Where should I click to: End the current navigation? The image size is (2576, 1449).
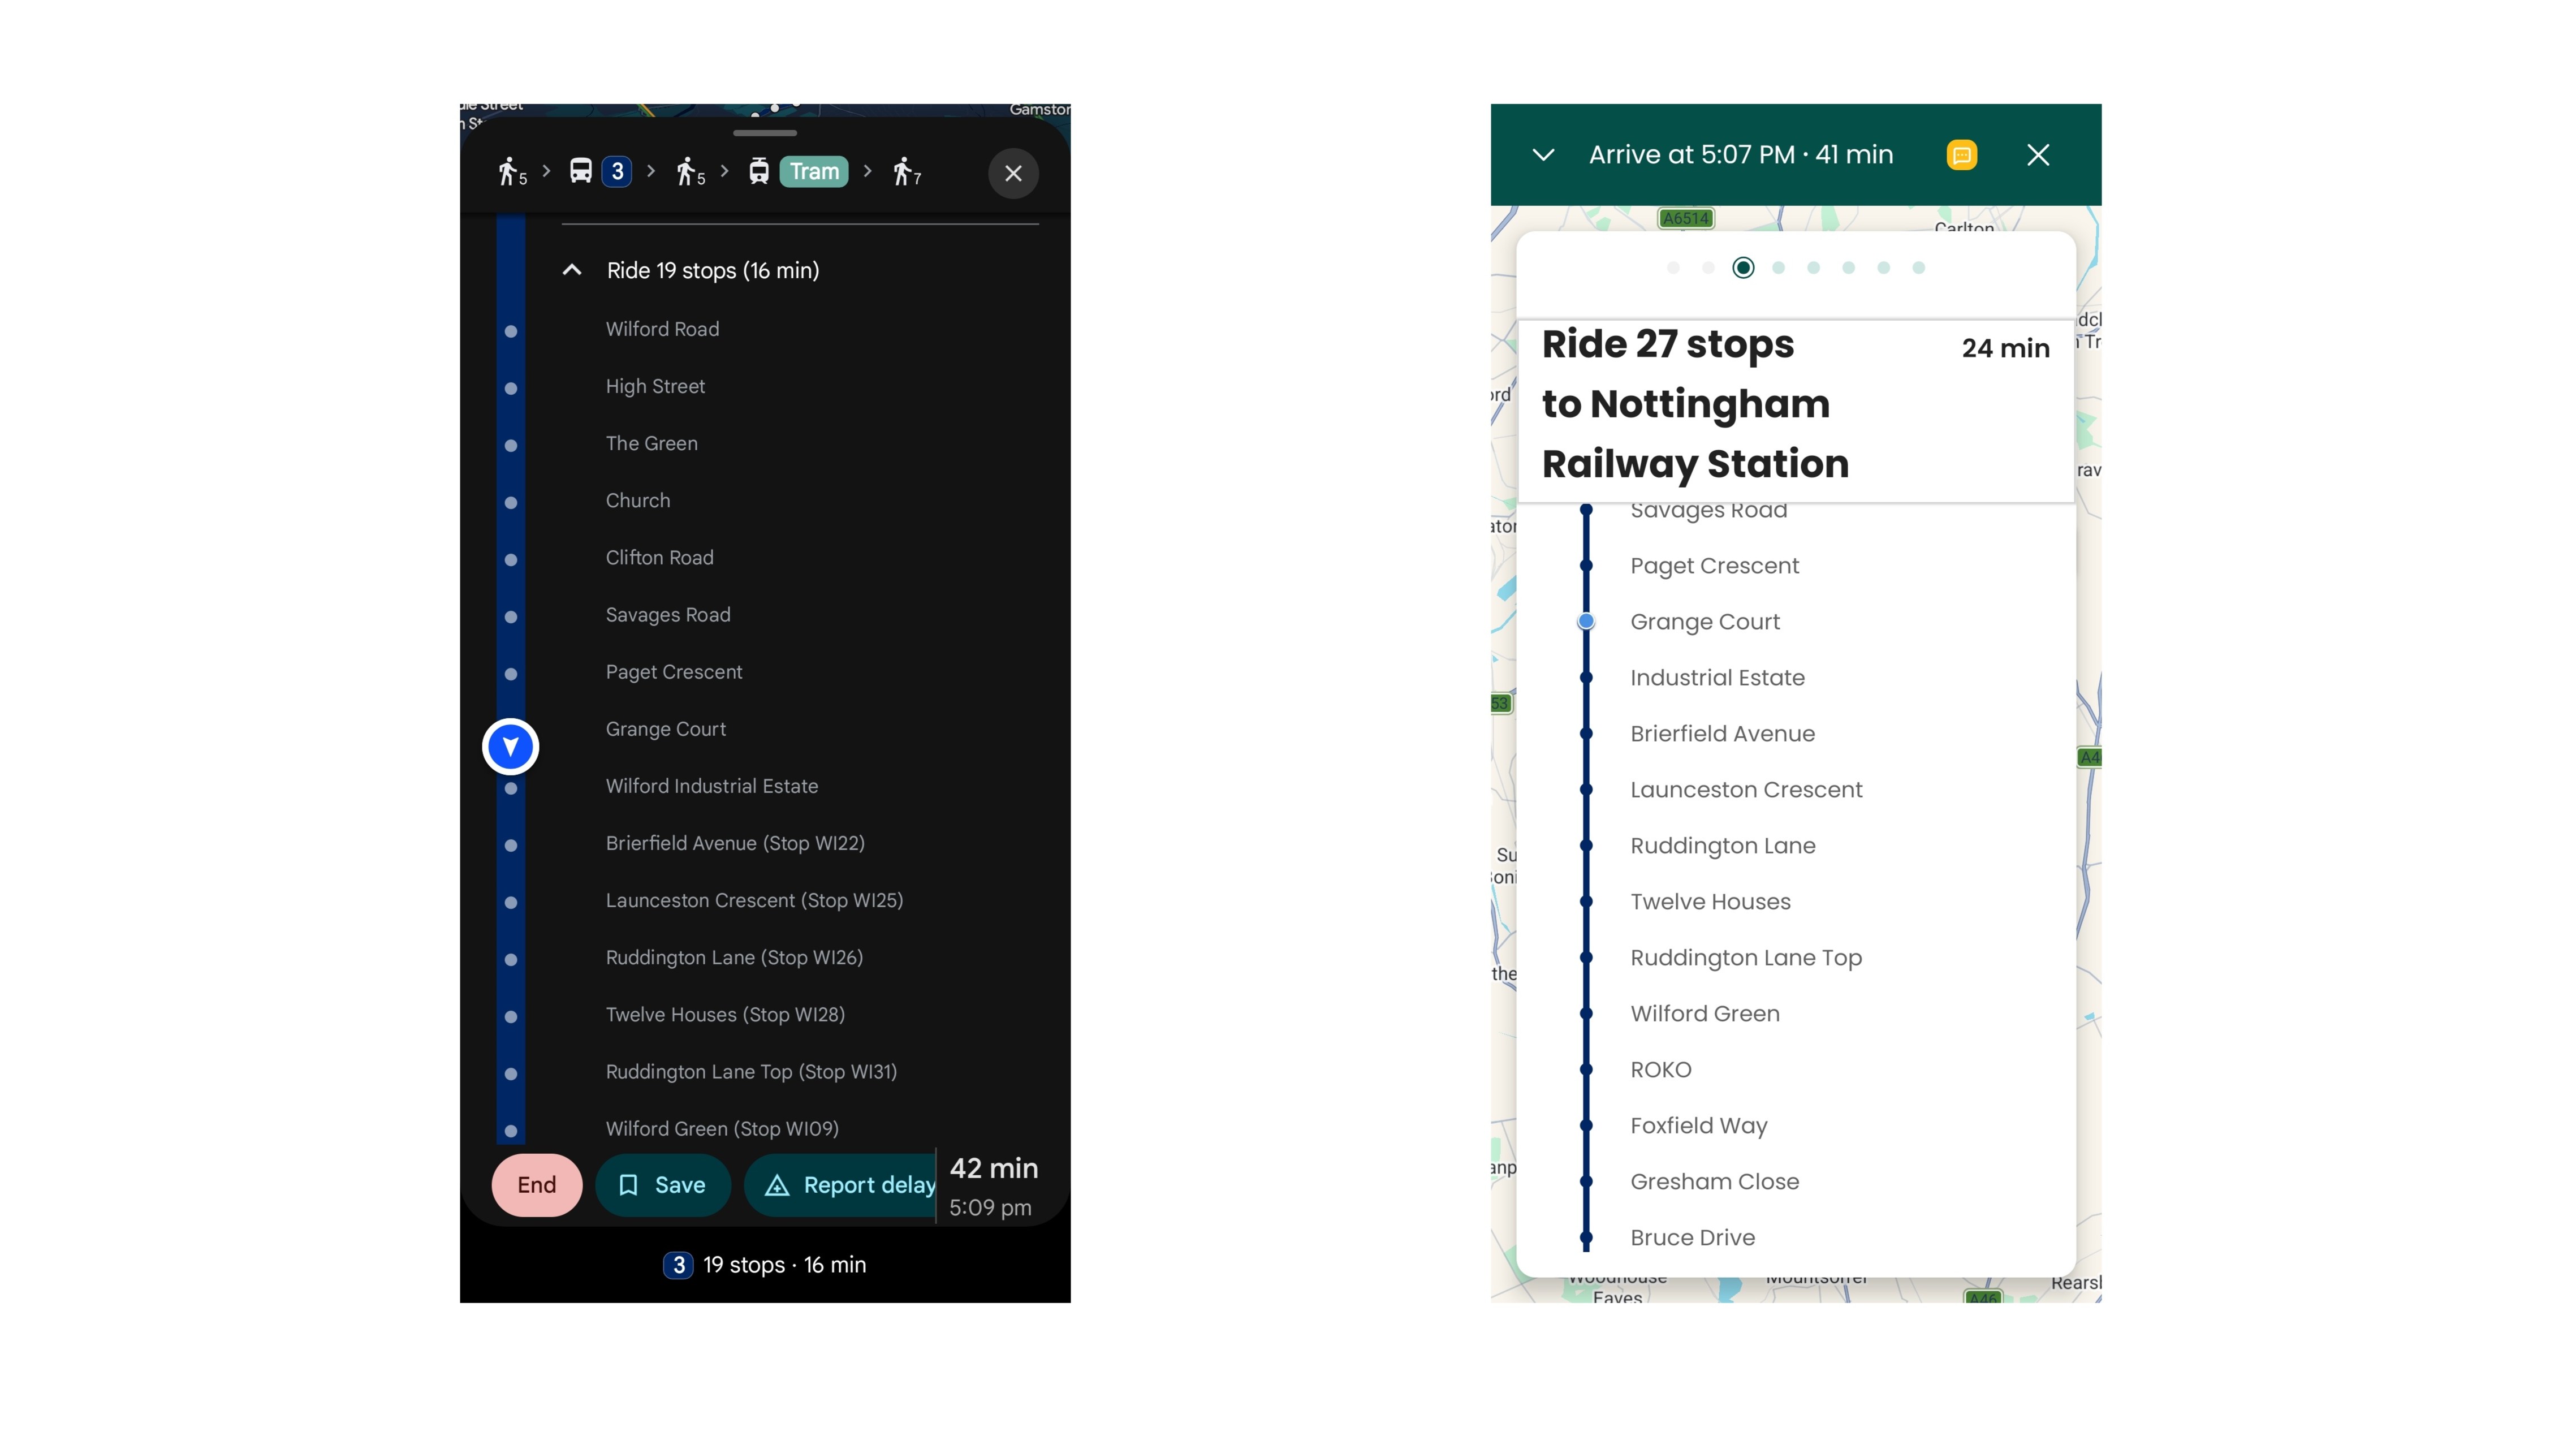click(x=536, y=1184)
